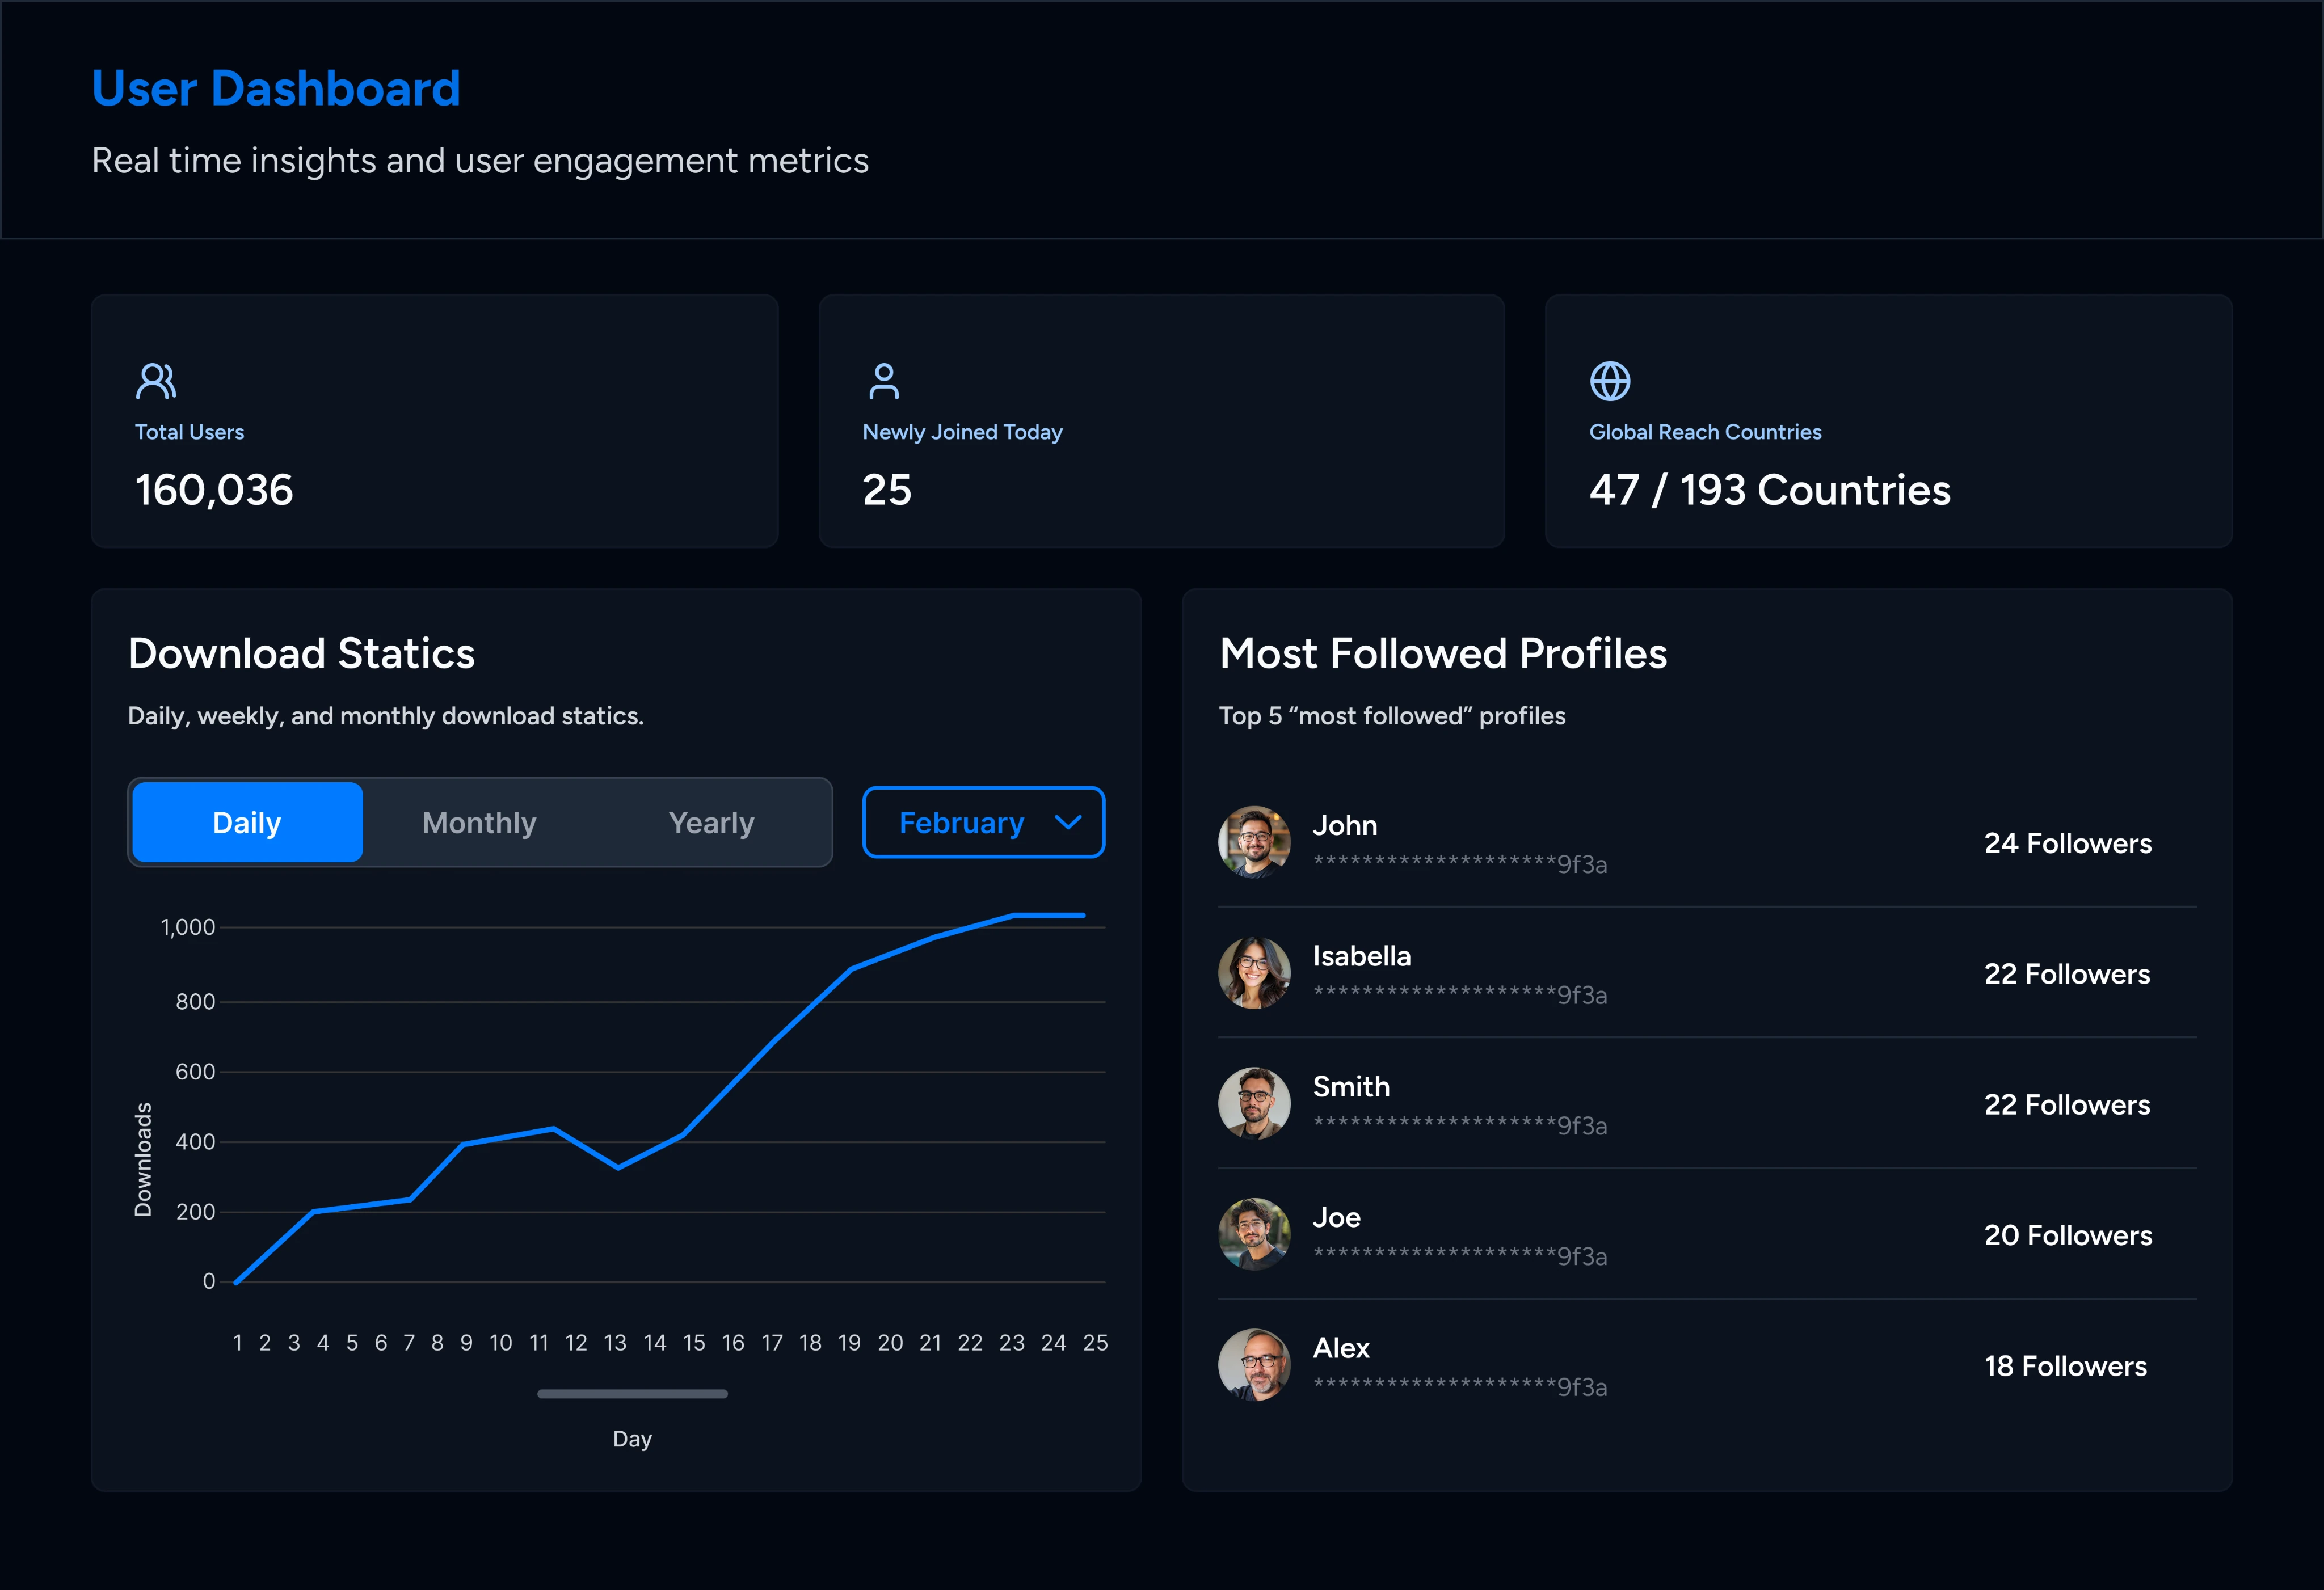
Task: Click the 1,000 y-axis label
Action: point(188,927)
